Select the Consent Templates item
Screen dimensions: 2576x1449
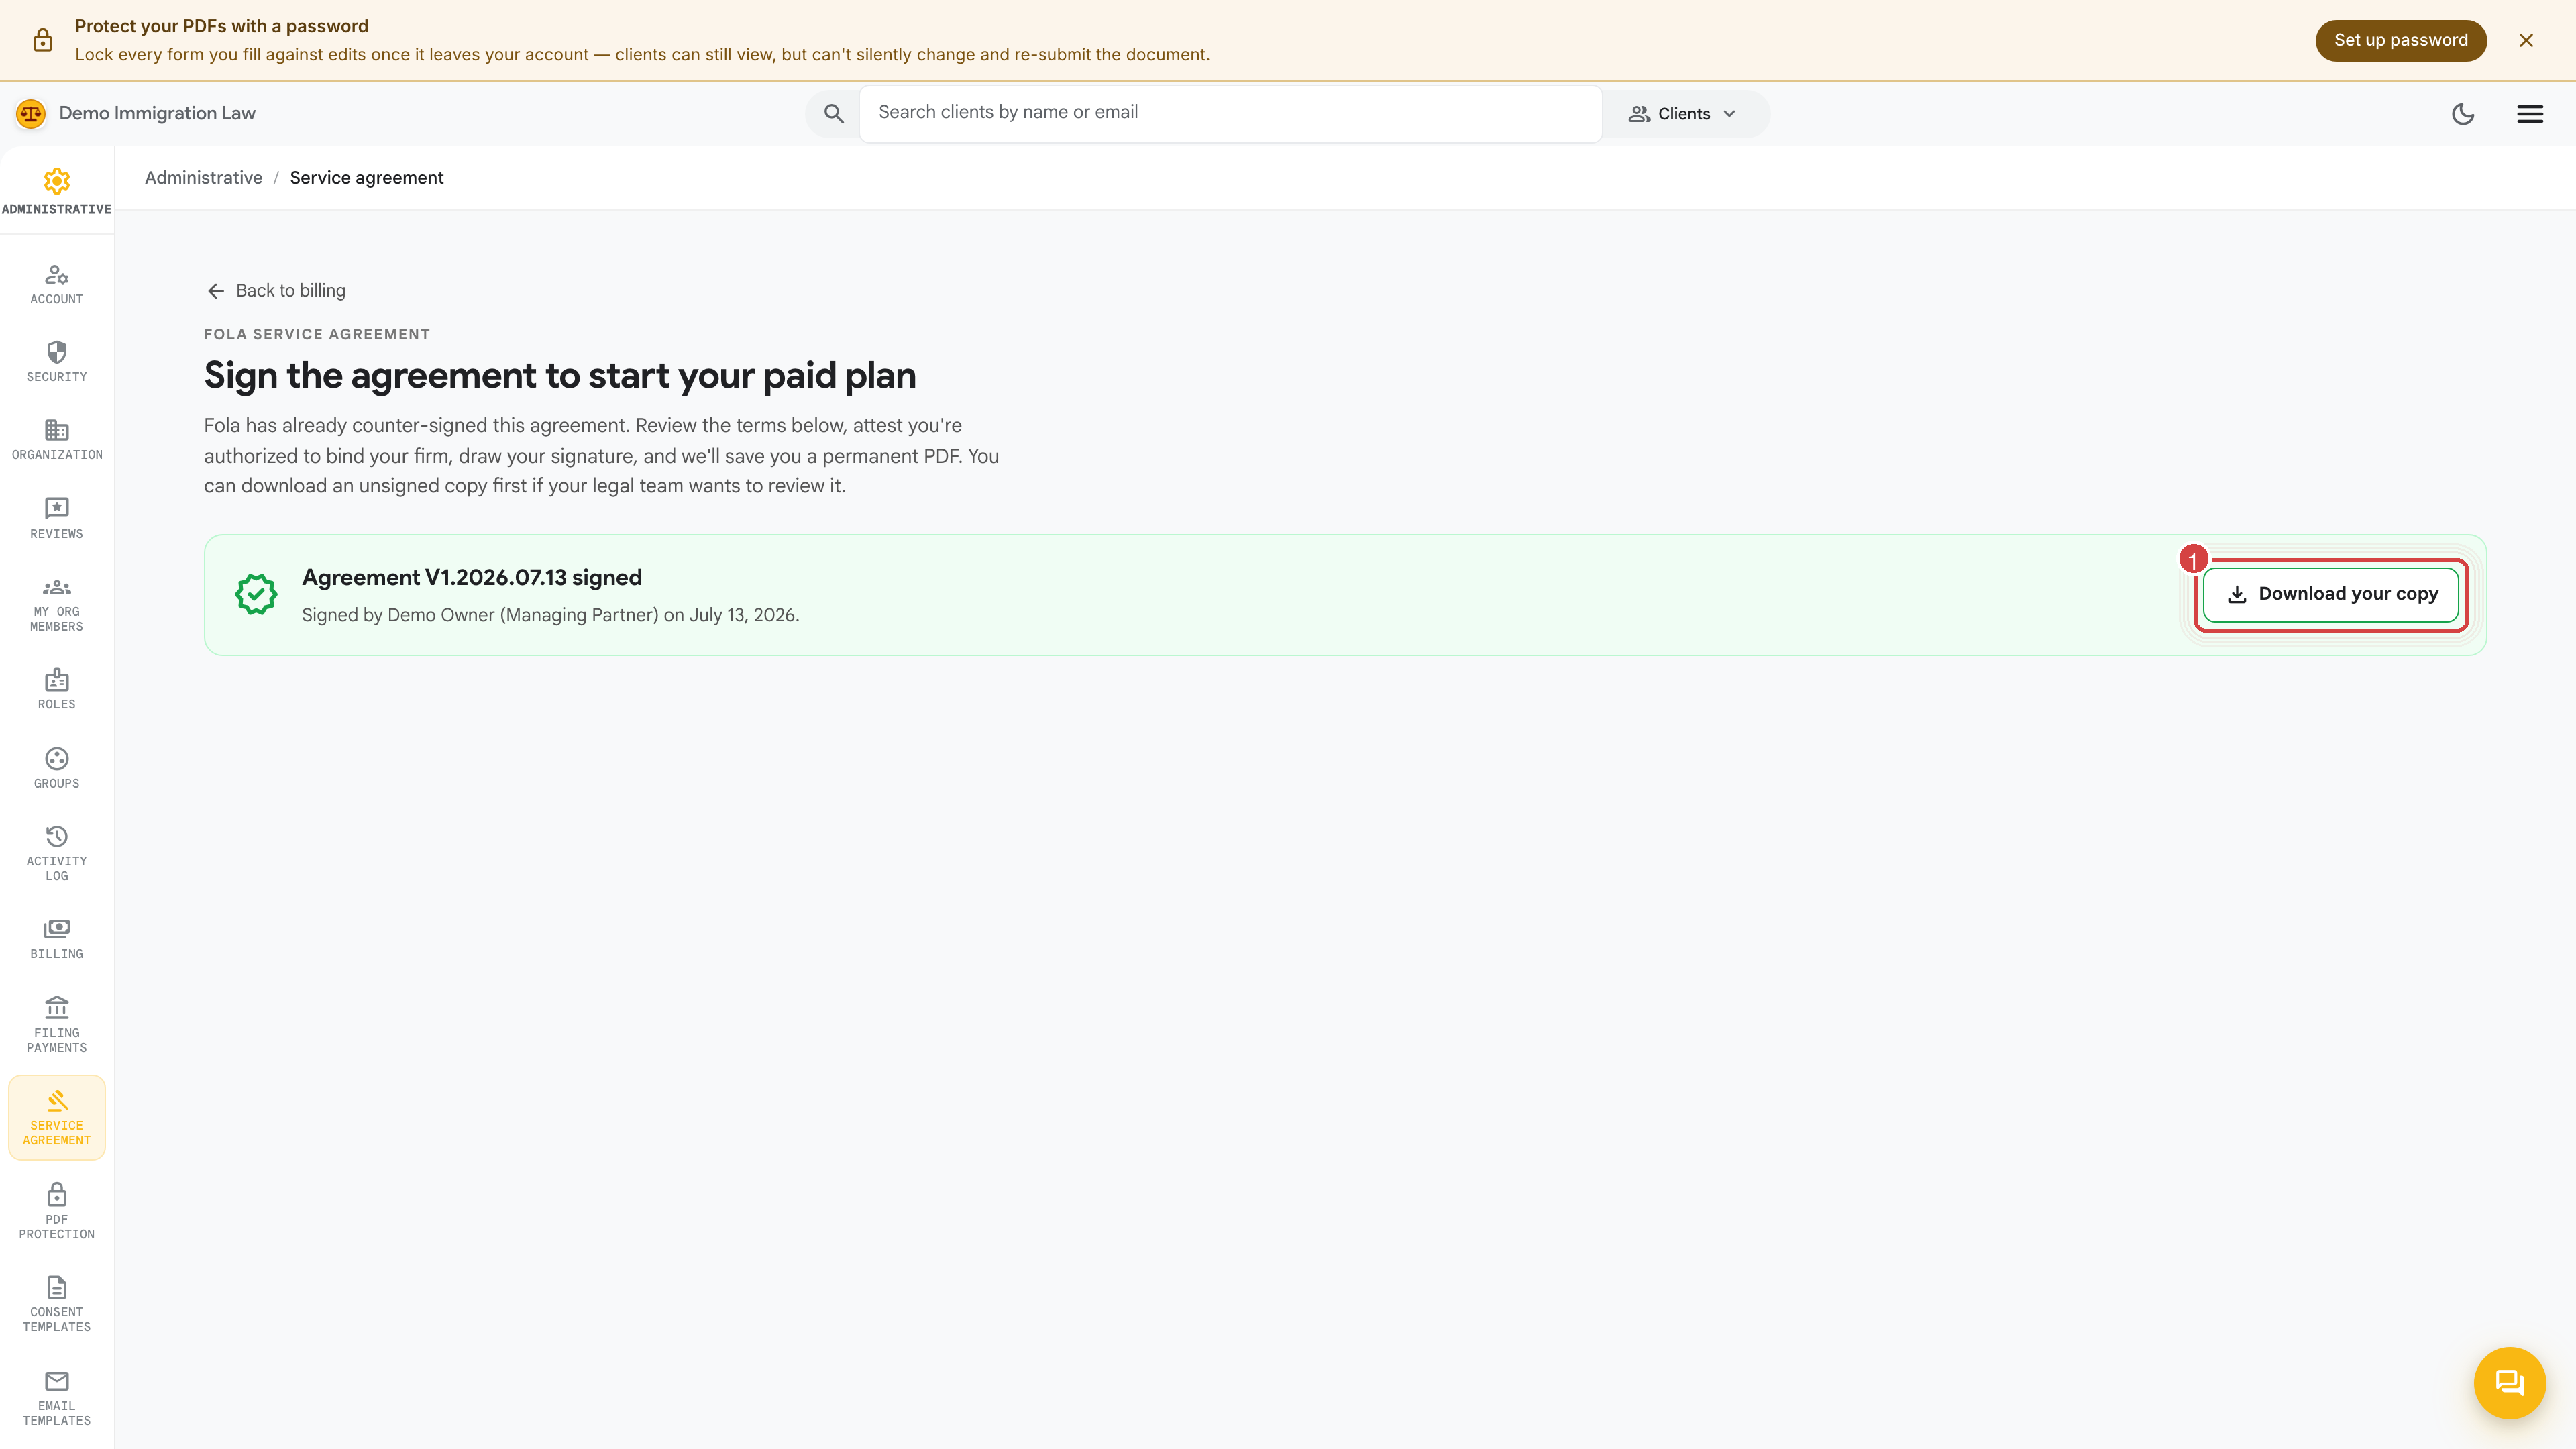tap(57, 1304)
